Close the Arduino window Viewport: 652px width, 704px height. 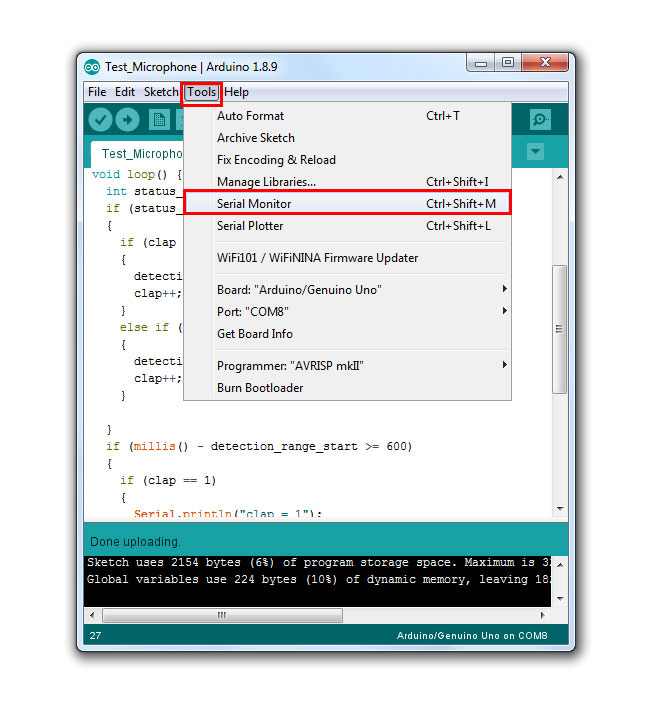click(x=545, y=62)
